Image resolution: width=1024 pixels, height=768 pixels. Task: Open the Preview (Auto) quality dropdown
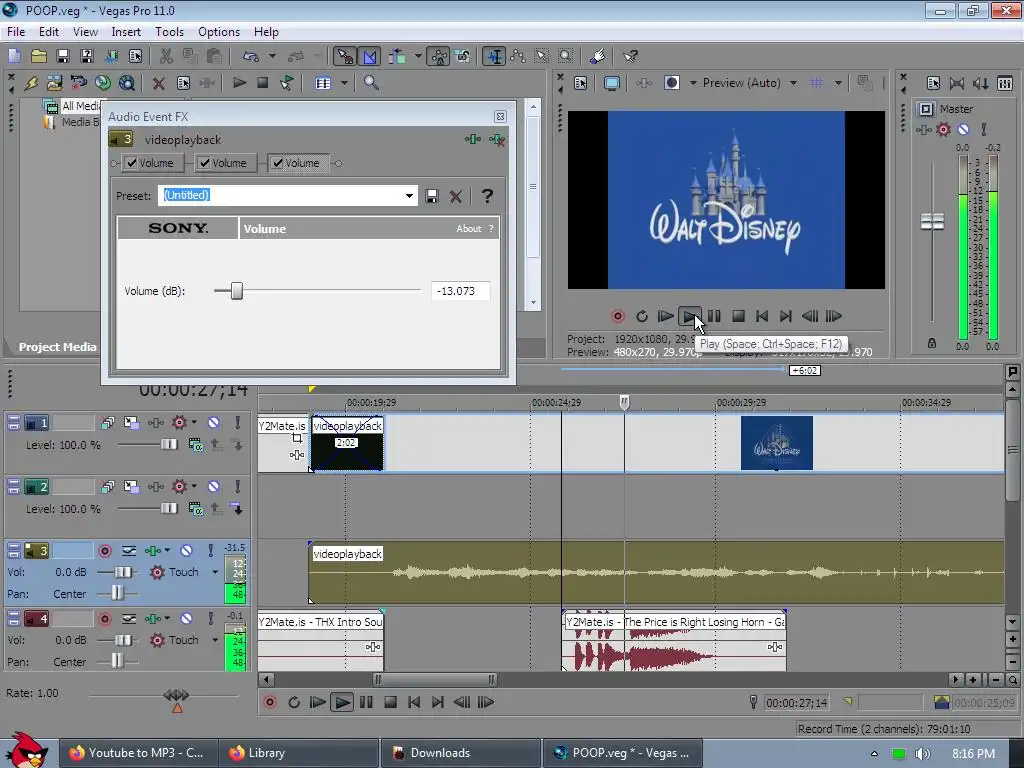click(x=793, y=83)
